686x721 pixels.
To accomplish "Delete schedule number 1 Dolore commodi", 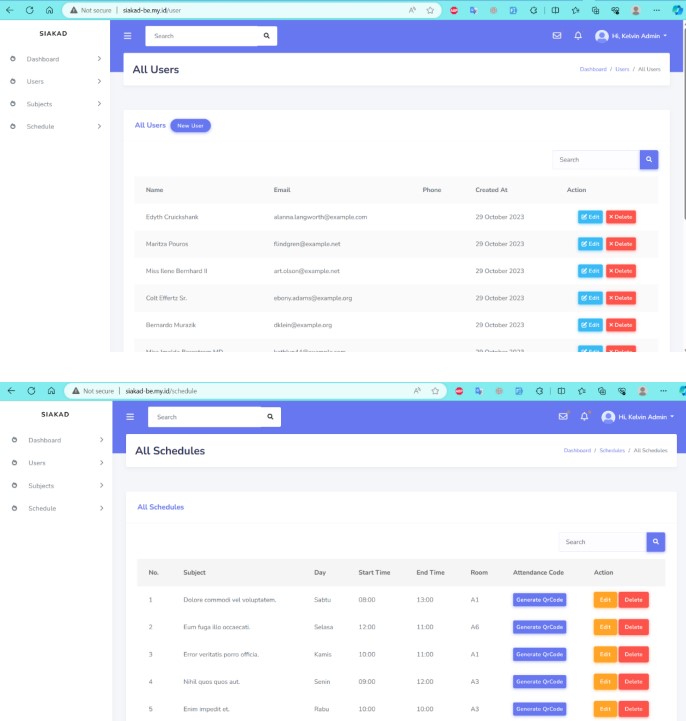I will 633,600.
